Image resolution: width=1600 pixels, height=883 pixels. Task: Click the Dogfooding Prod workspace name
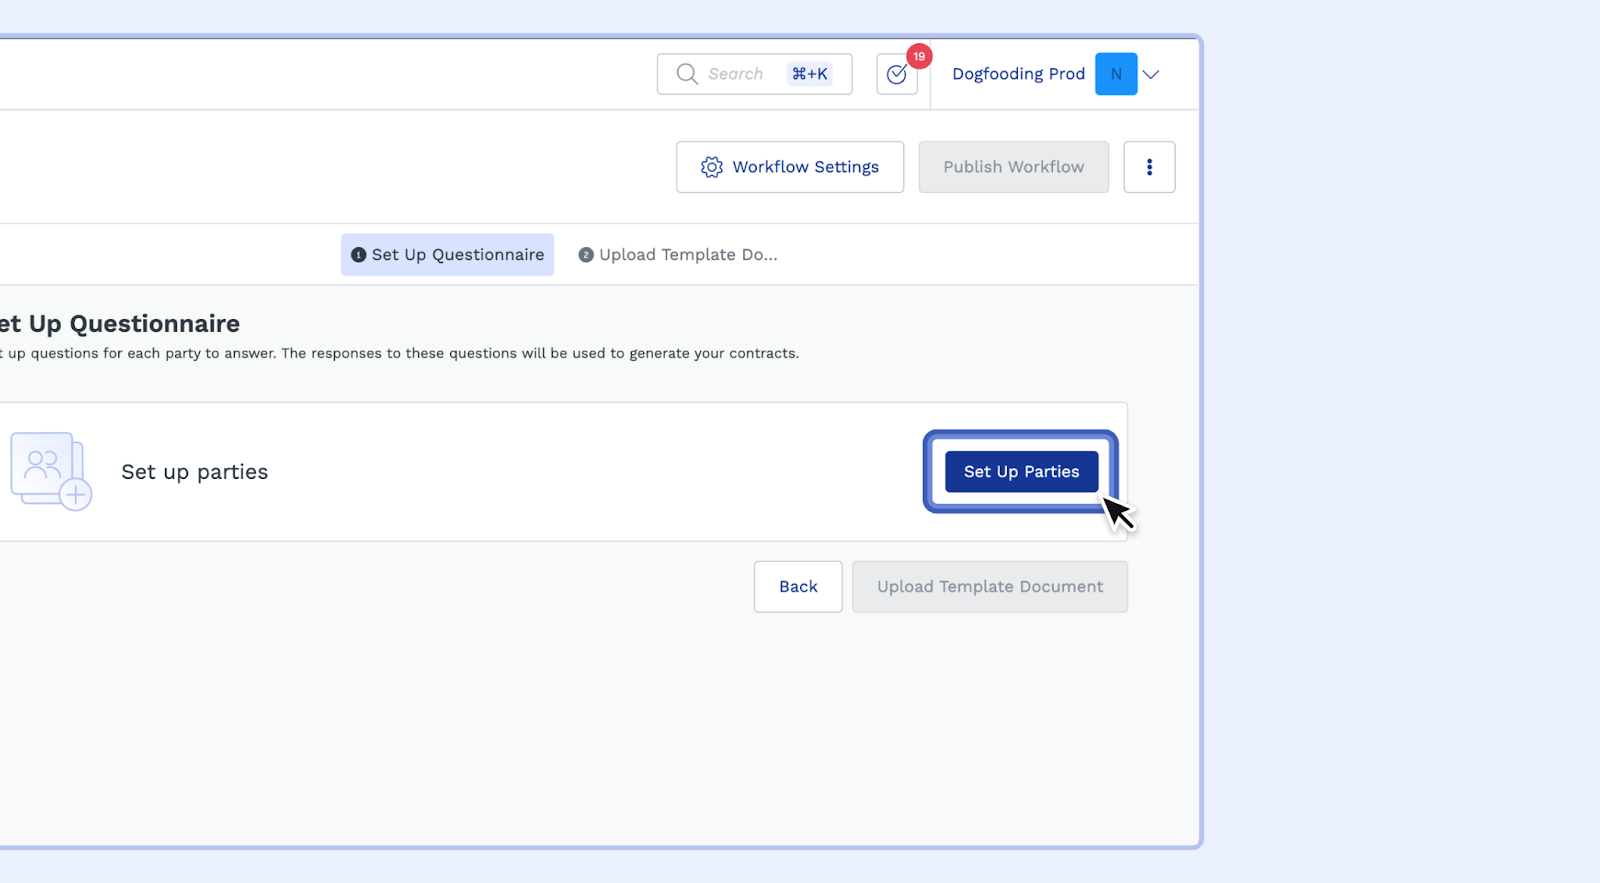pyautogui.click(x=1018, y=74)
